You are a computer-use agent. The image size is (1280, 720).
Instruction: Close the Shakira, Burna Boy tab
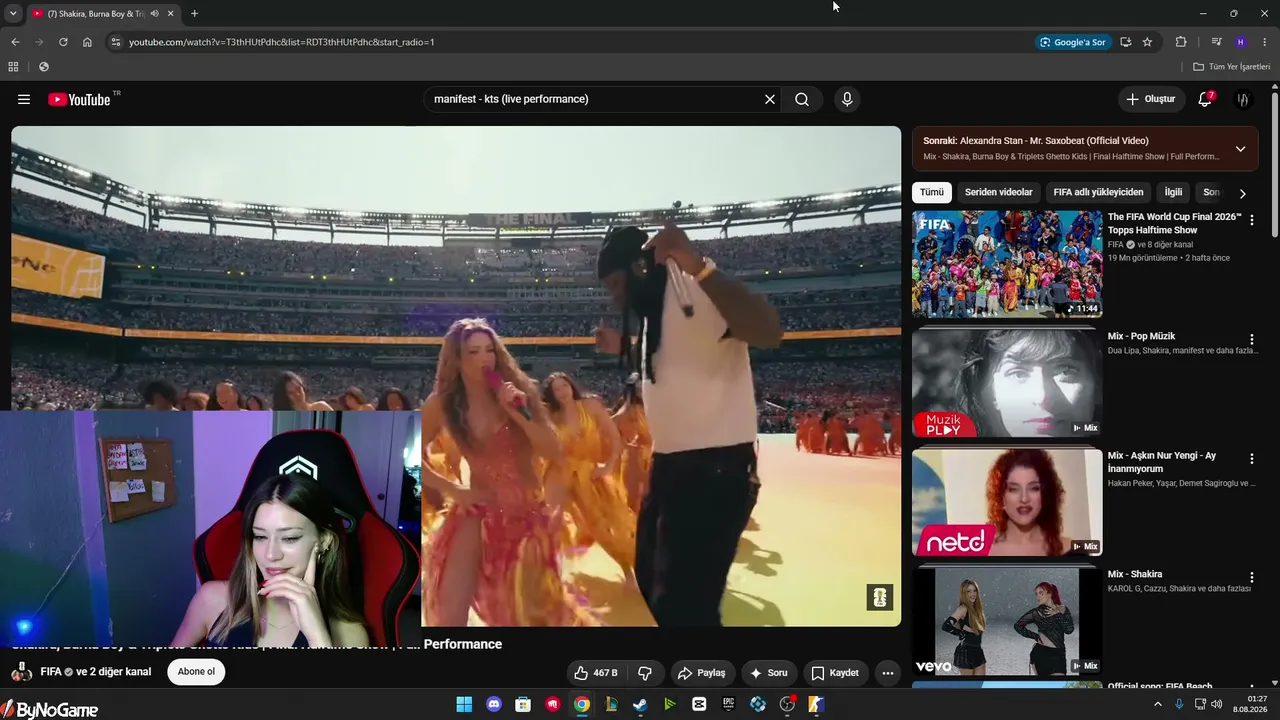pyautogui.click(x=170, y=14)
